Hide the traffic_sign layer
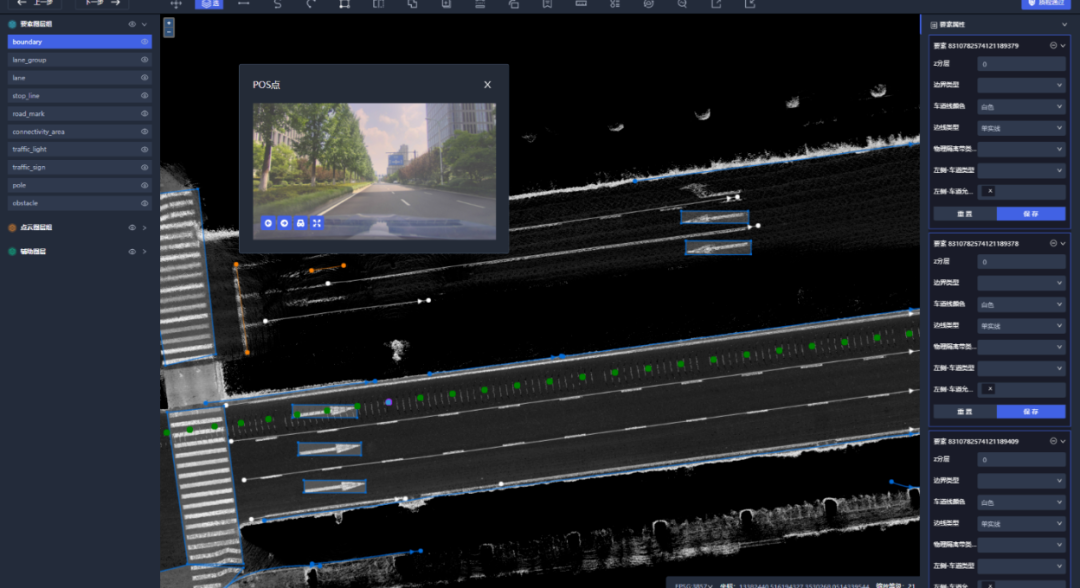Image resolution: width=1080 pixels, height=588 pixels. (145, 167)
